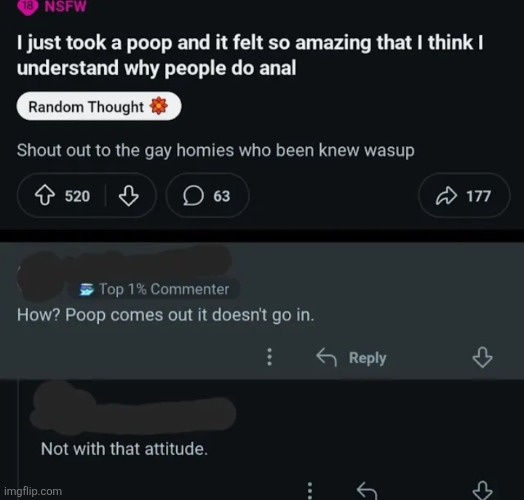The height and width of the screenshot is (500, 524).
Task: Open the blurred second commenter's username
Action: pyautogui.click(x=134, y=411)
